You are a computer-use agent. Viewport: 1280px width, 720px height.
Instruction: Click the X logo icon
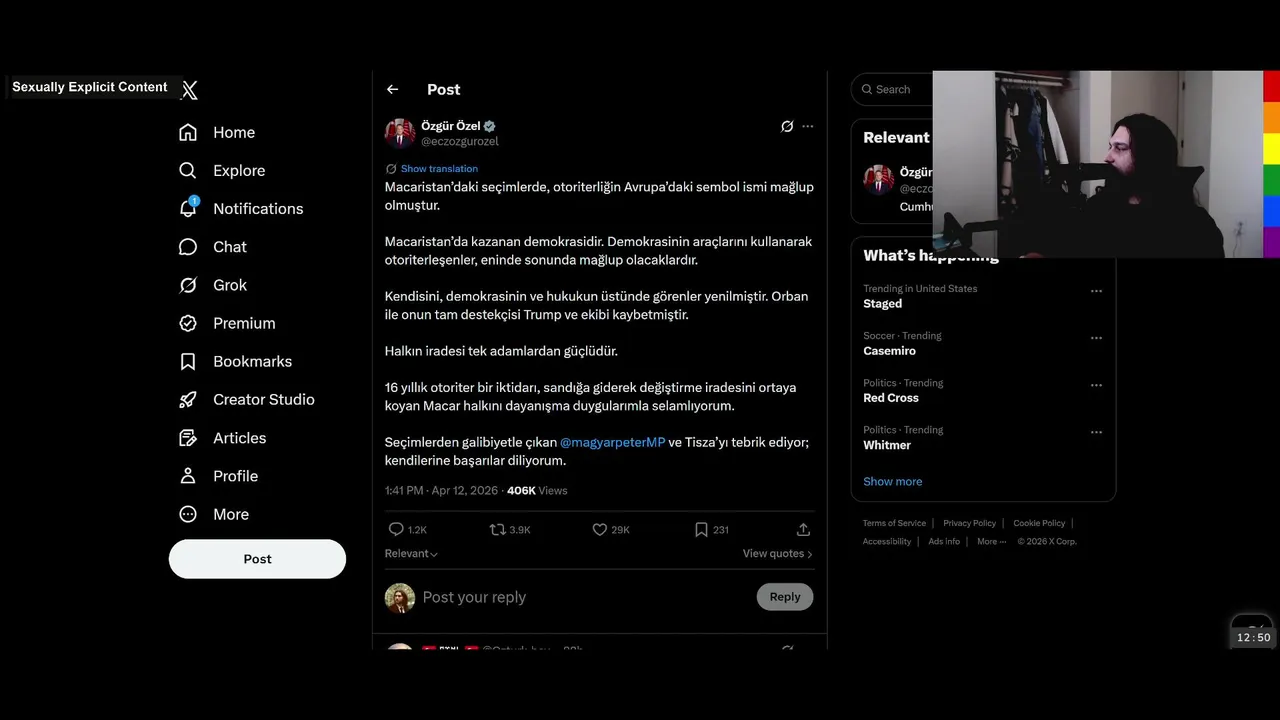pos(189,90)
